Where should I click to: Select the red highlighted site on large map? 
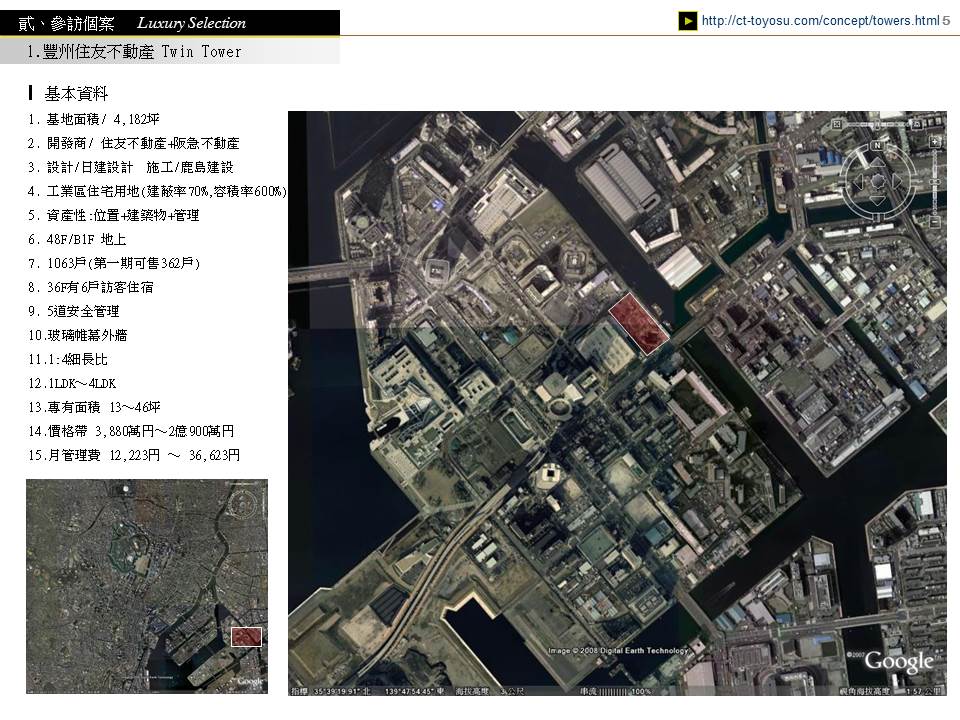click(x=638, y=323)
